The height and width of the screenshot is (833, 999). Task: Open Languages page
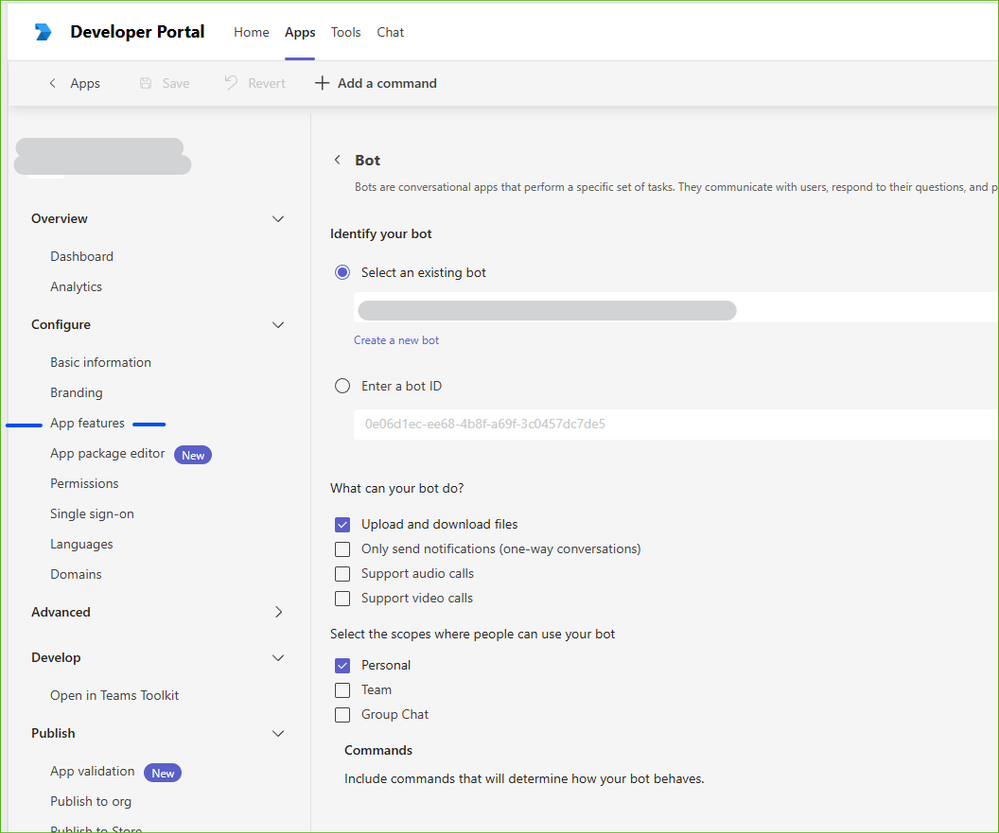[81, 544]
